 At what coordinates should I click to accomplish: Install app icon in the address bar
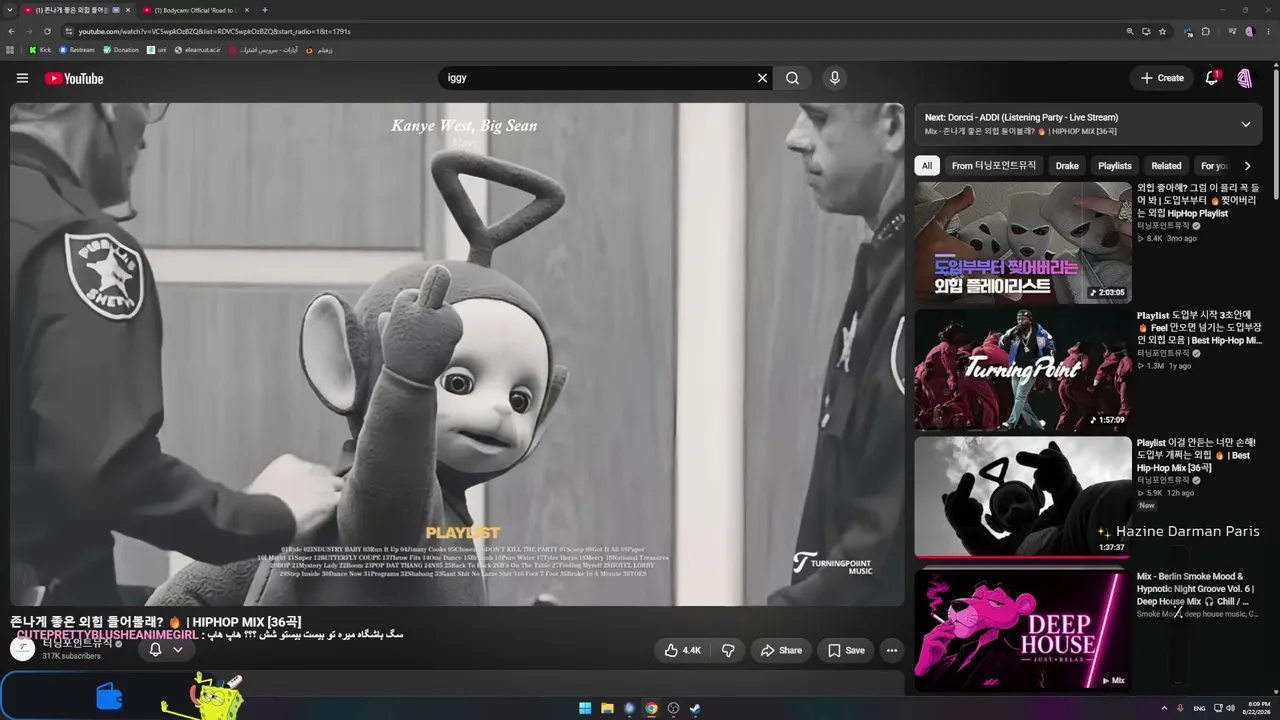(x=1146, y=31)
